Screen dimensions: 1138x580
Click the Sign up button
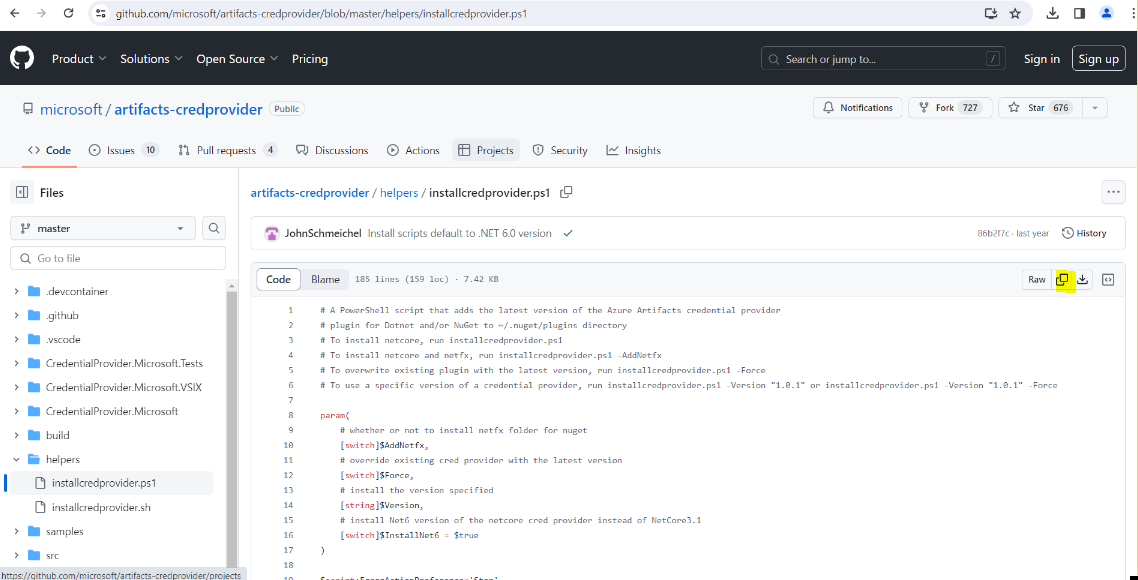pos(1098,59)
